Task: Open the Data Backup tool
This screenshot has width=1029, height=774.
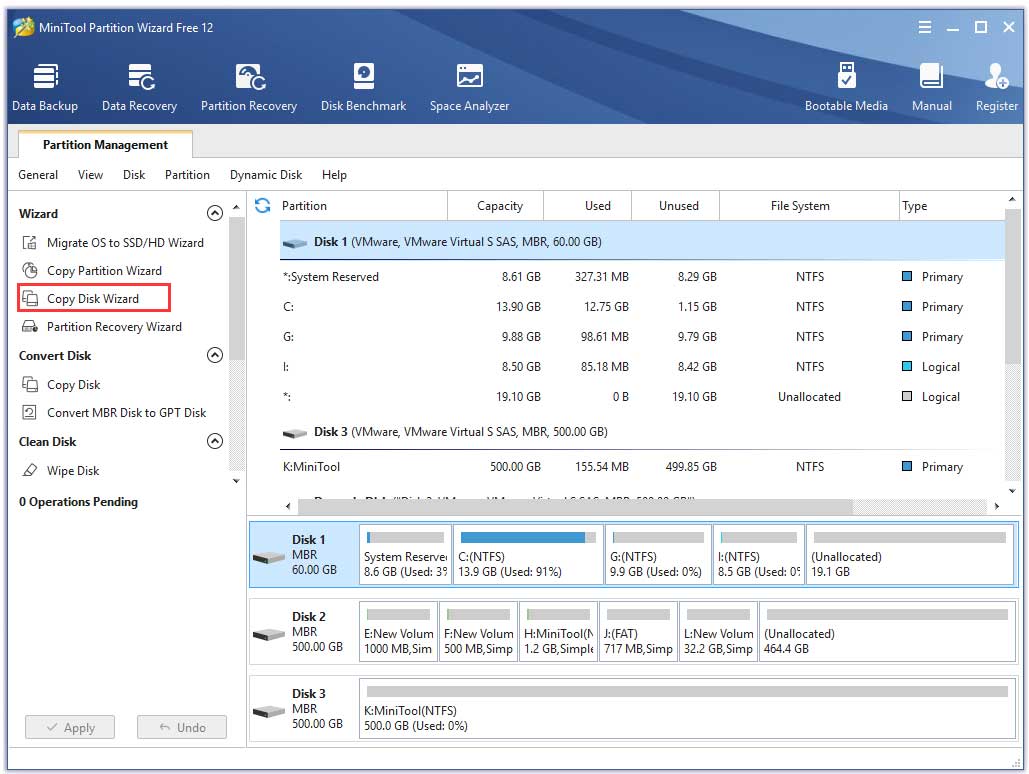Action: (45, 87)
